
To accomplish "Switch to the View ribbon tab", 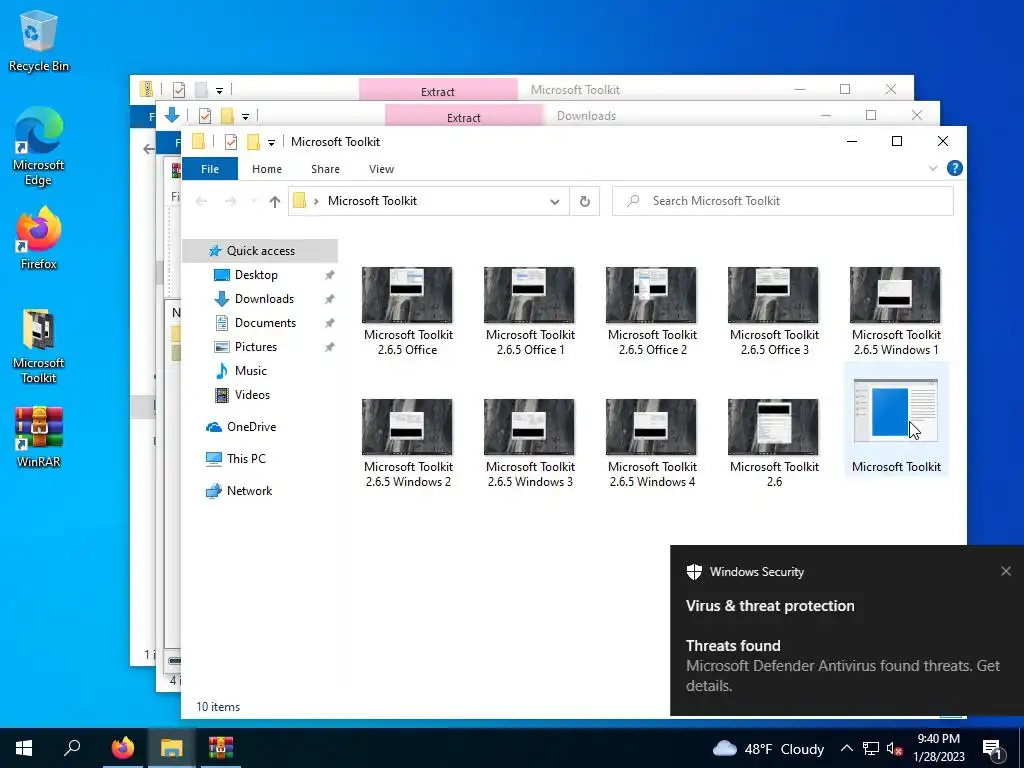I will pos(381,169).
